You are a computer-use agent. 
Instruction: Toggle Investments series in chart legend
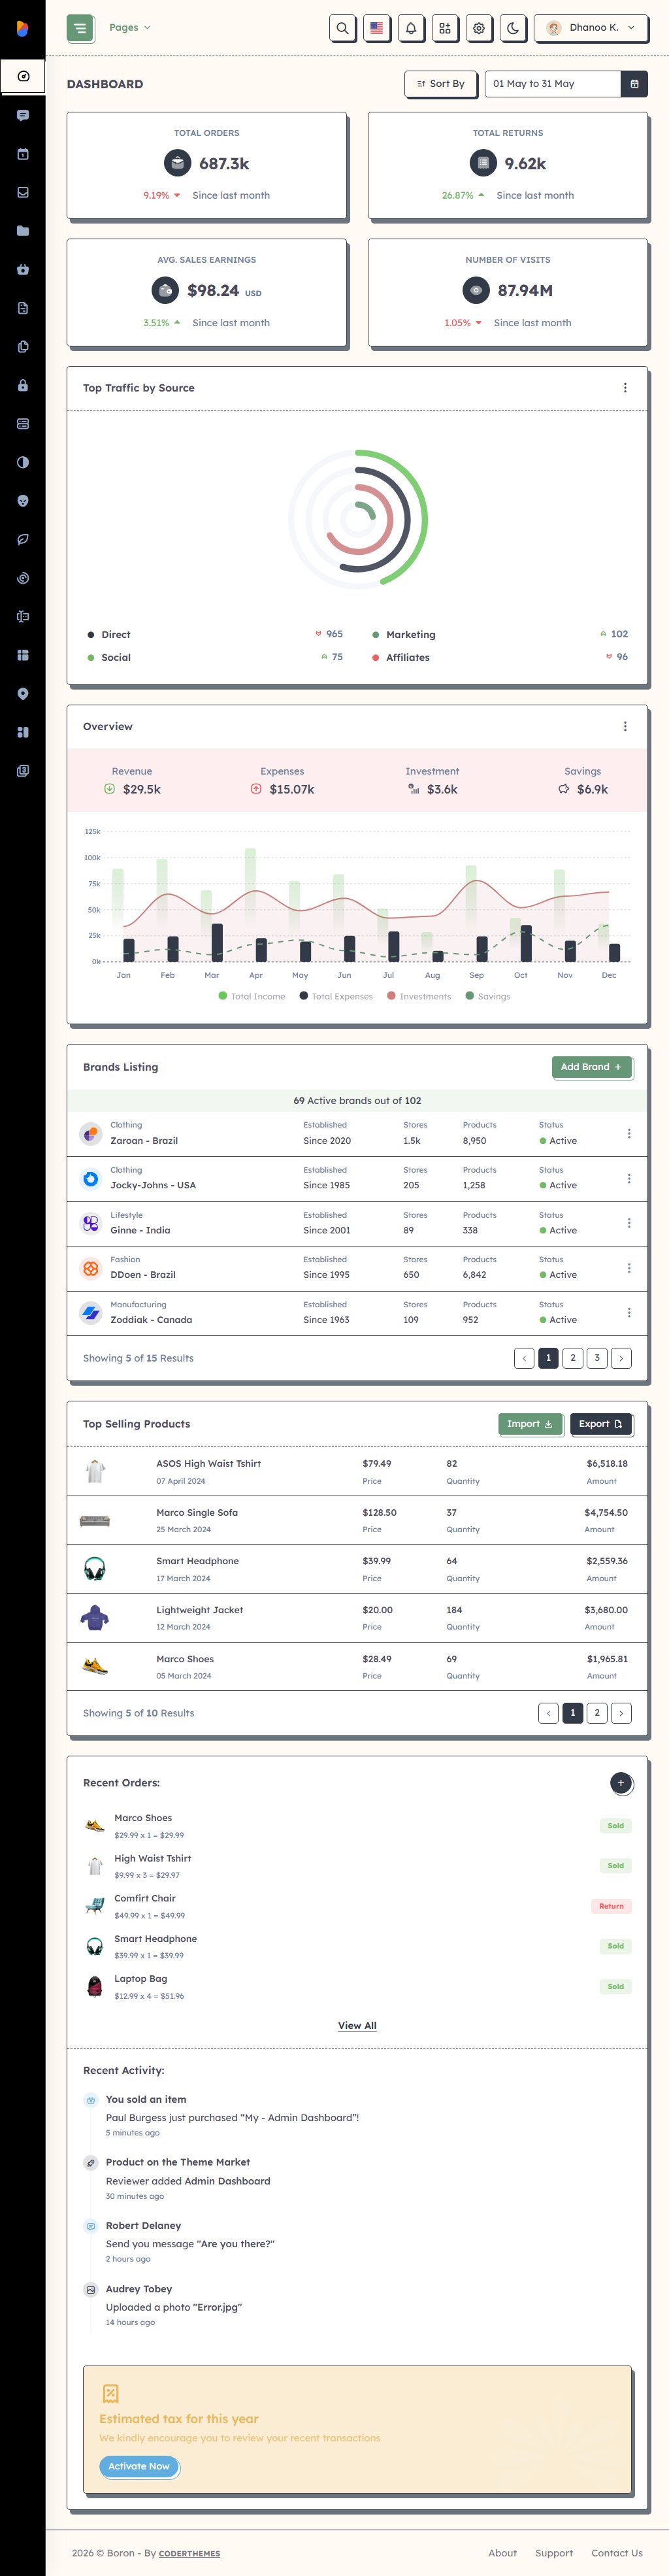tap(419, 996)
